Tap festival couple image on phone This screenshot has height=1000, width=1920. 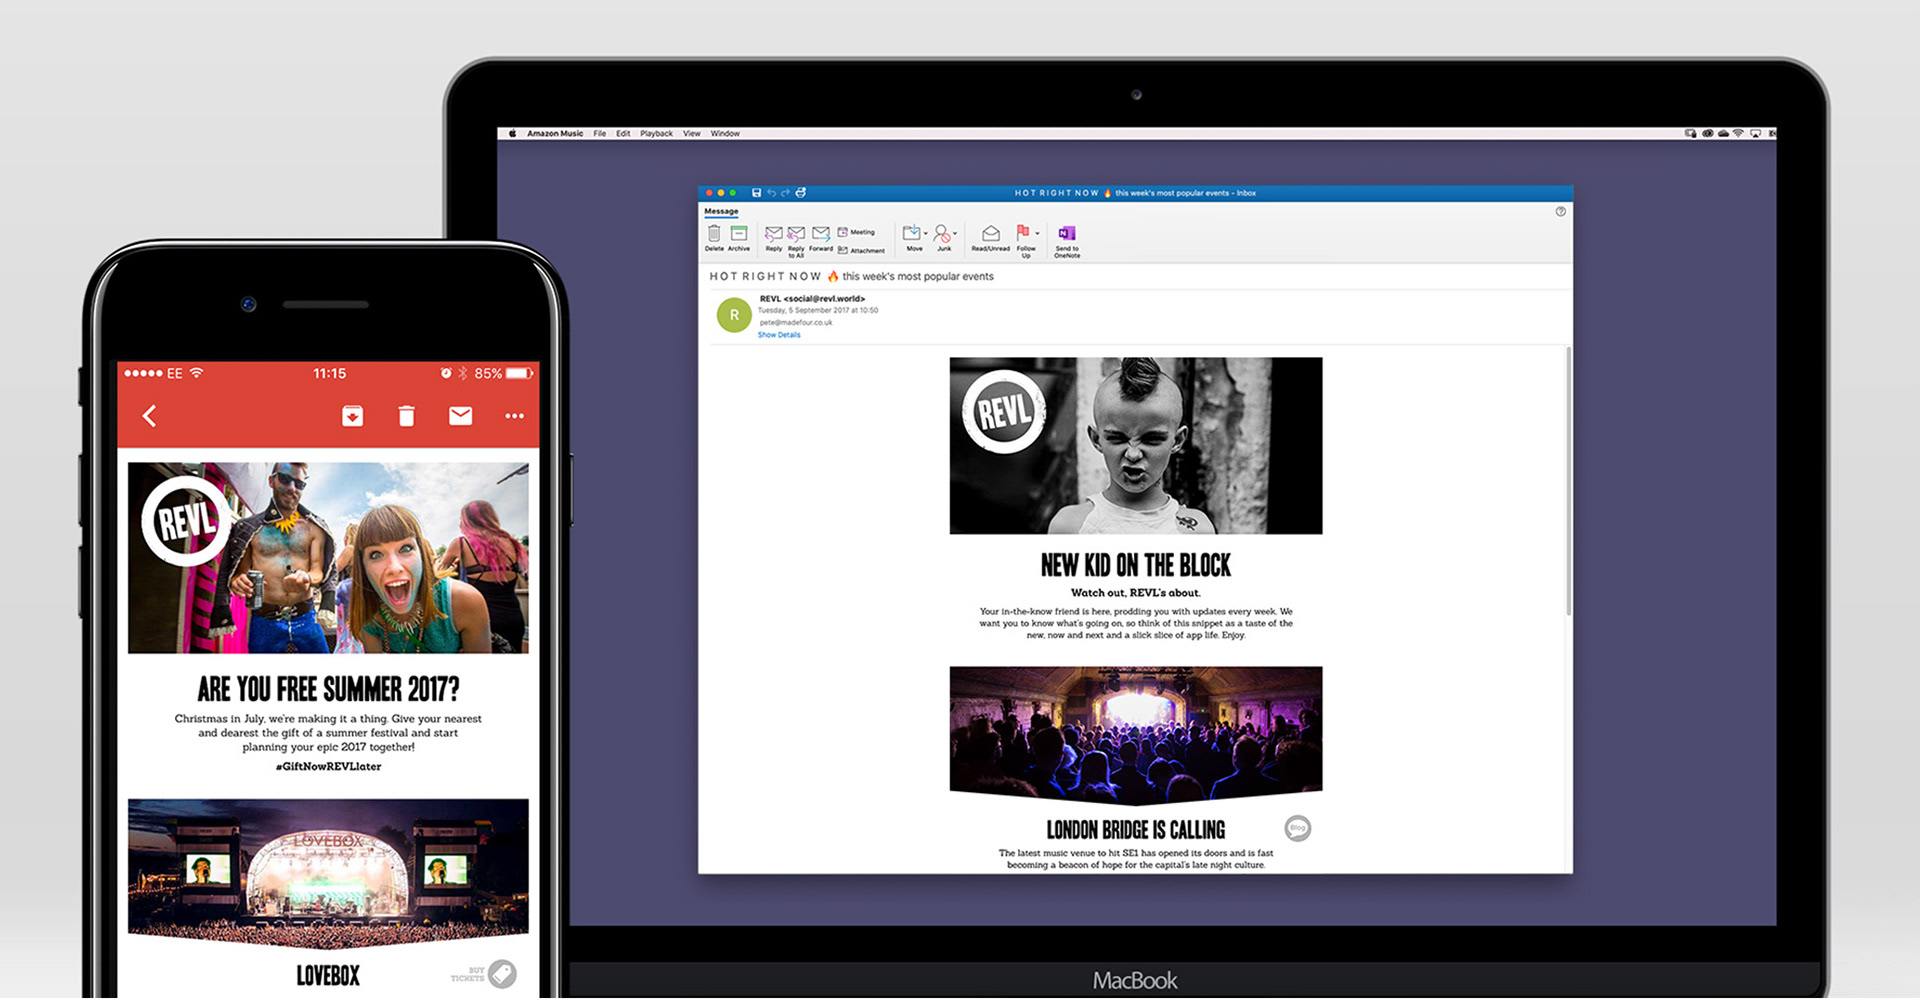coord(328,558)
